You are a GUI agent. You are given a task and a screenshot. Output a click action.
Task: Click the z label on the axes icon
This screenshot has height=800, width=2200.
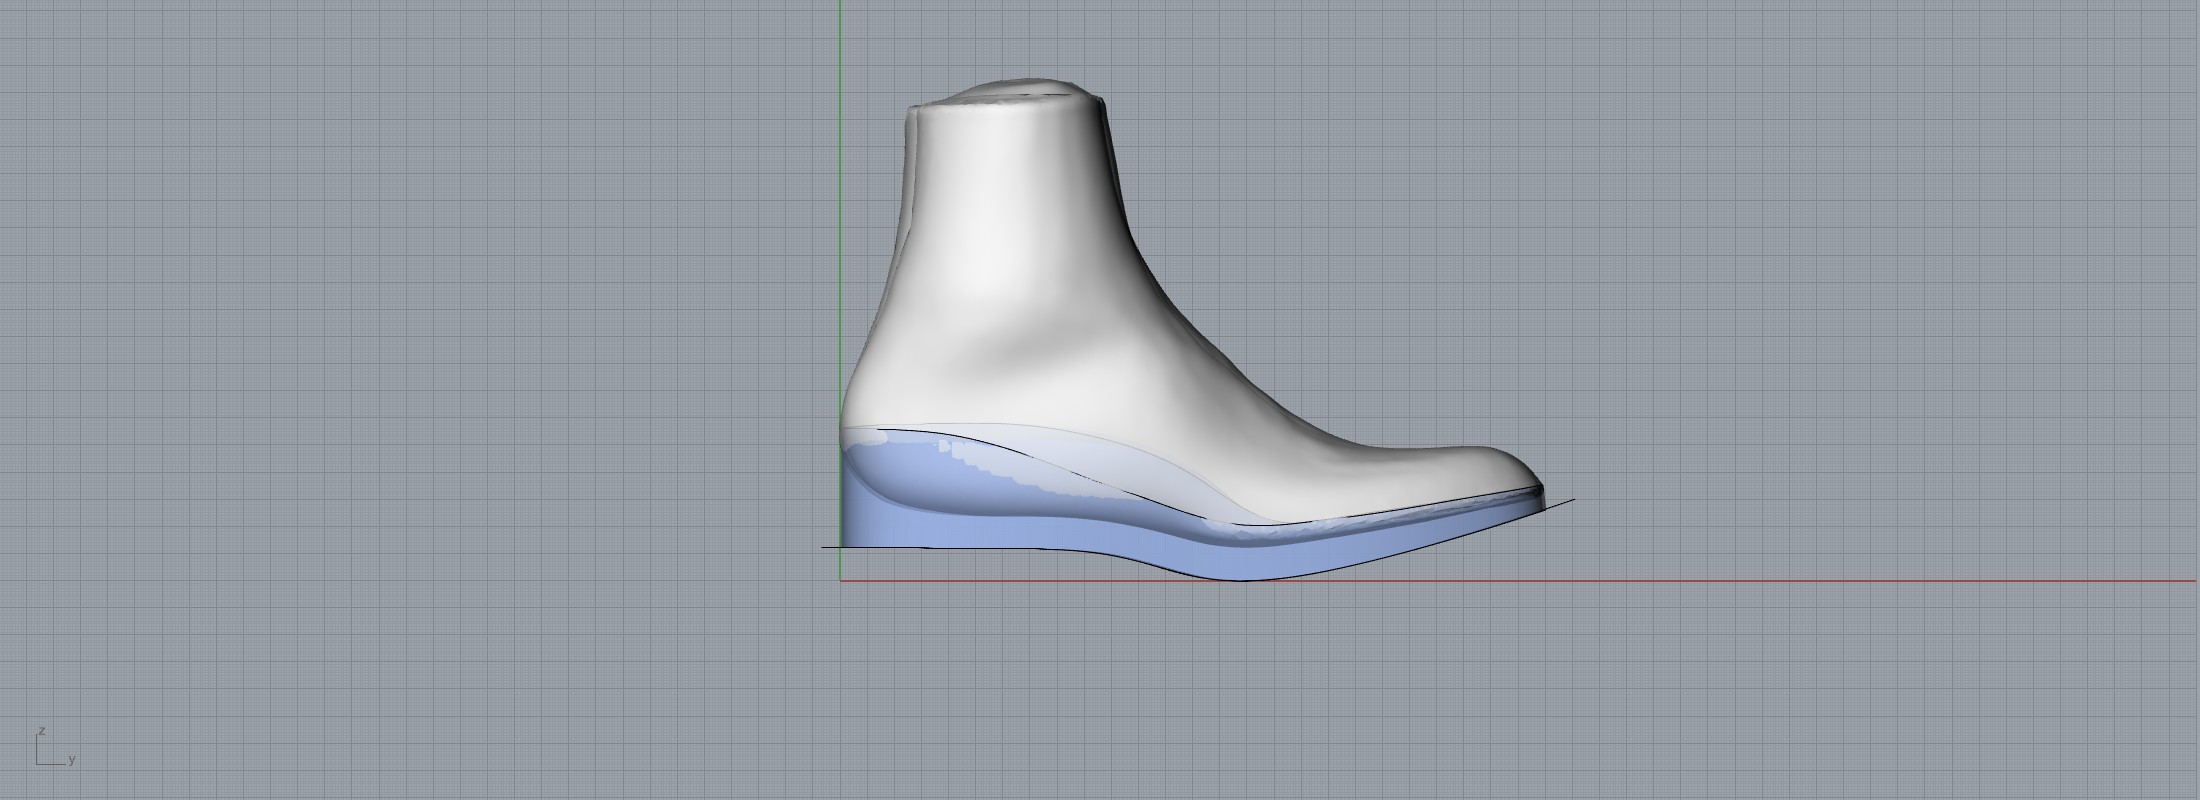click(41, 731)
